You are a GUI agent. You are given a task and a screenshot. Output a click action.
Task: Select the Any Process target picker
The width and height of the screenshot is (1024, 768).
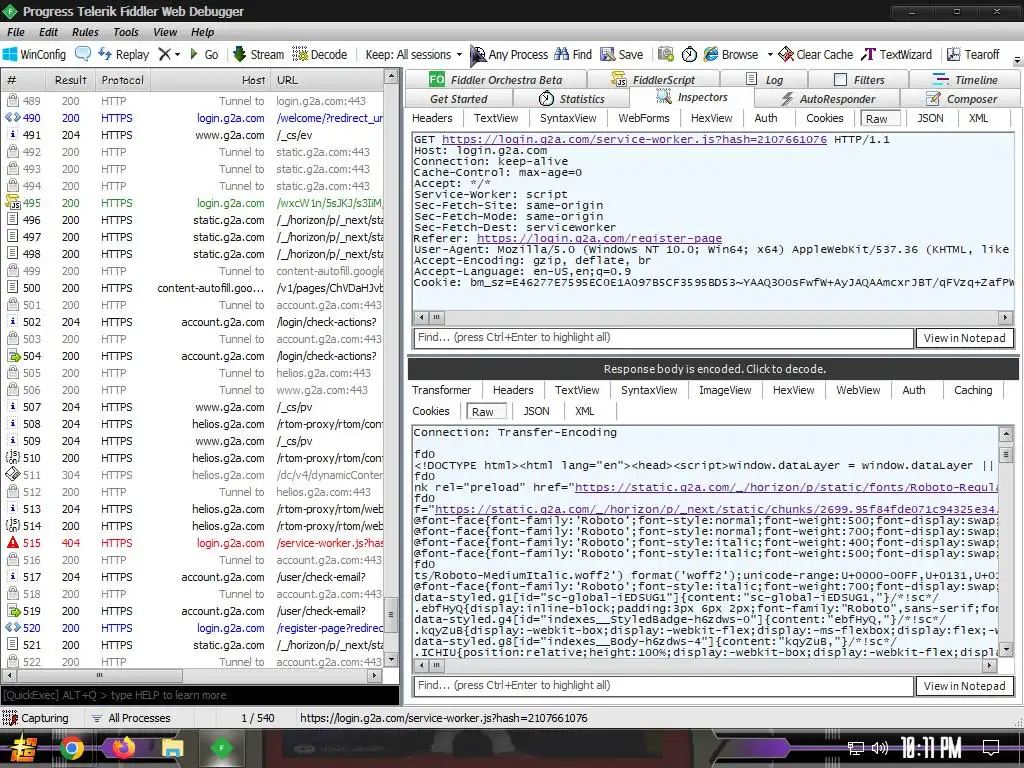click(509, 55)
